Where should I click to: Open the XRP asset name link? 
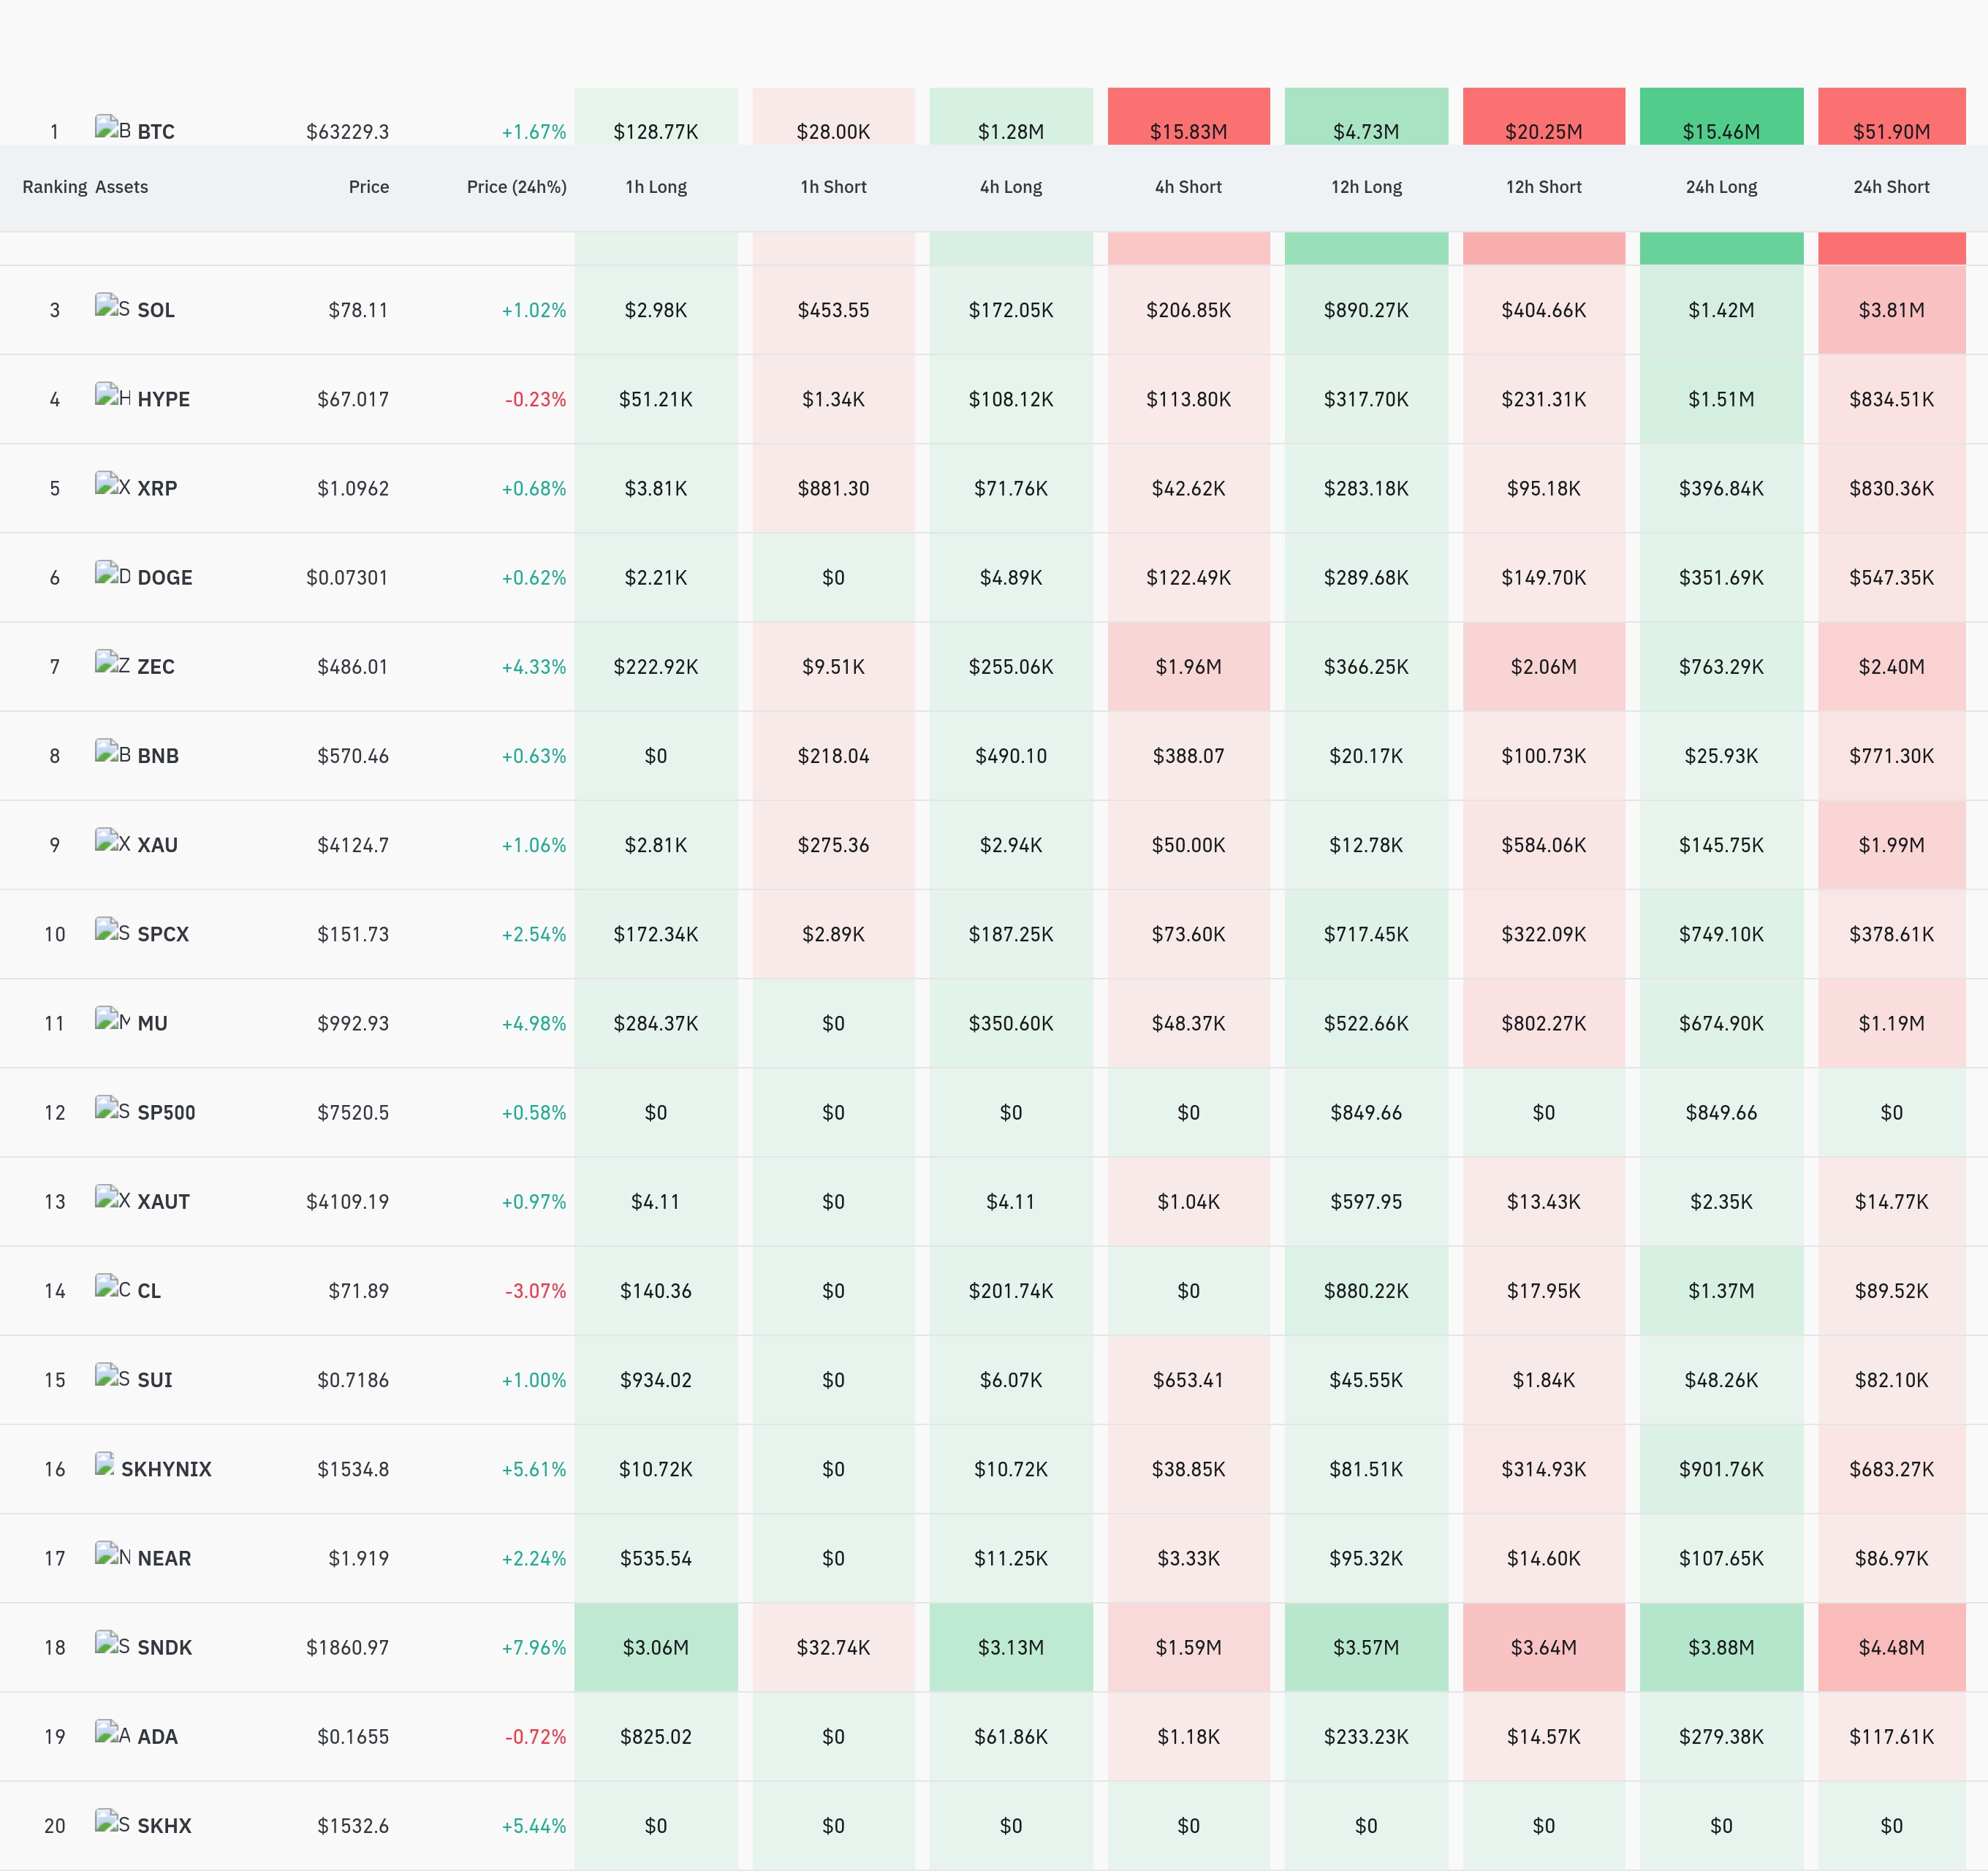[x=157, y=488]
